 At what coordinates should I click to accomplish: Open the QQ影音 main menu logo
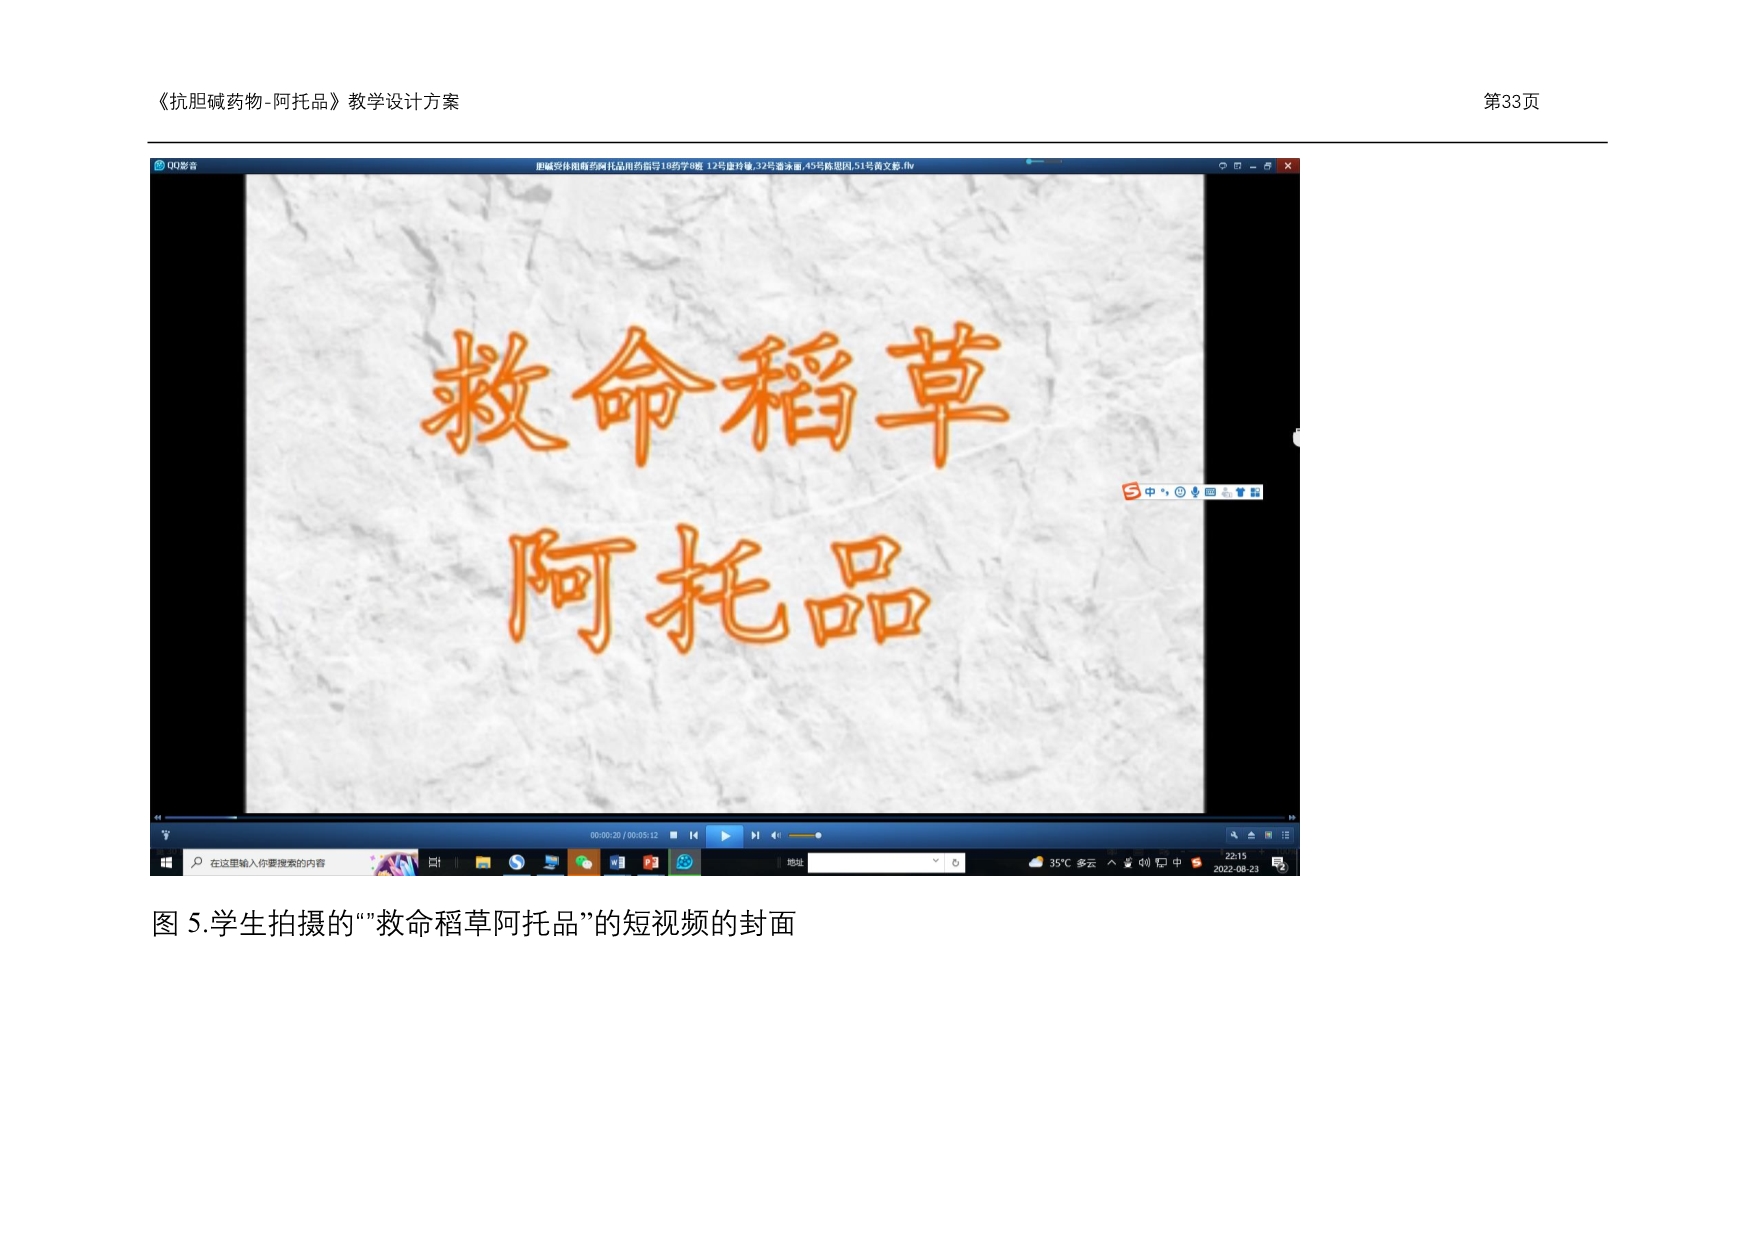160,166
